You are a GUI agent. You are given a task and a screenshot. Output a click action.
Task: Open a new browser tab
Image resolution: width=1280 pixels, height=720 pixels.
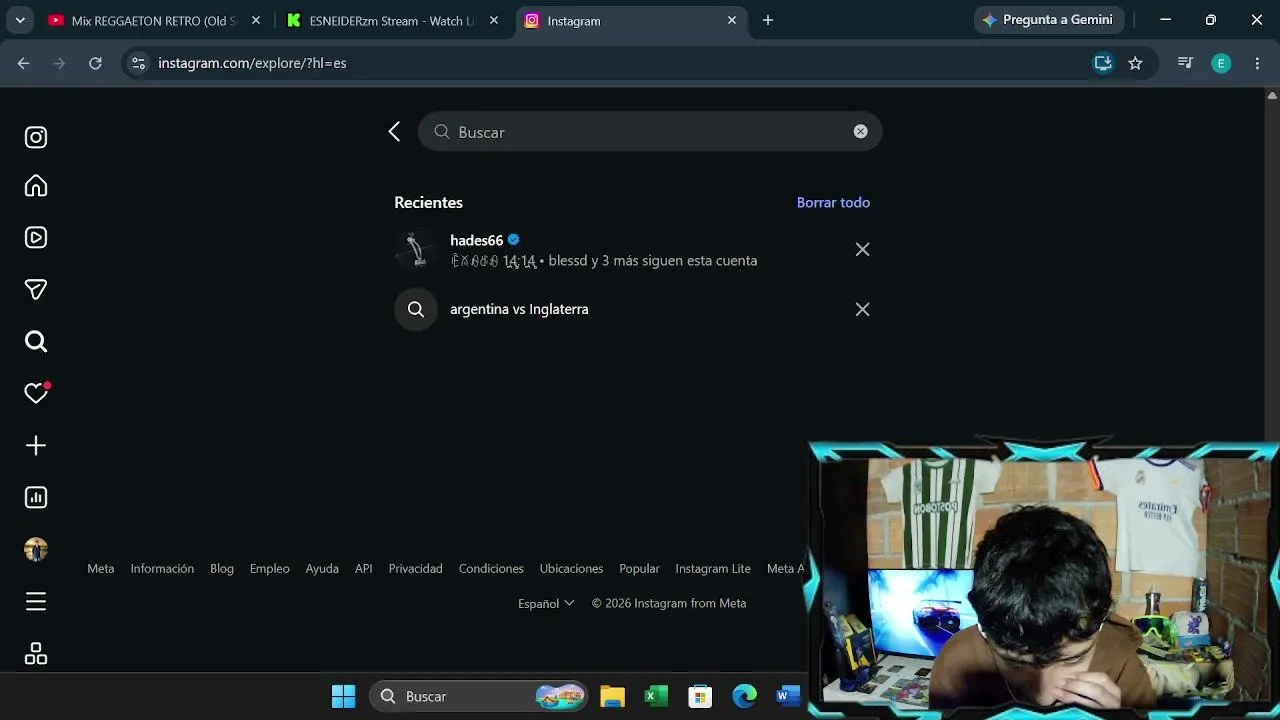pyautogui.click(x=768, y=20)
